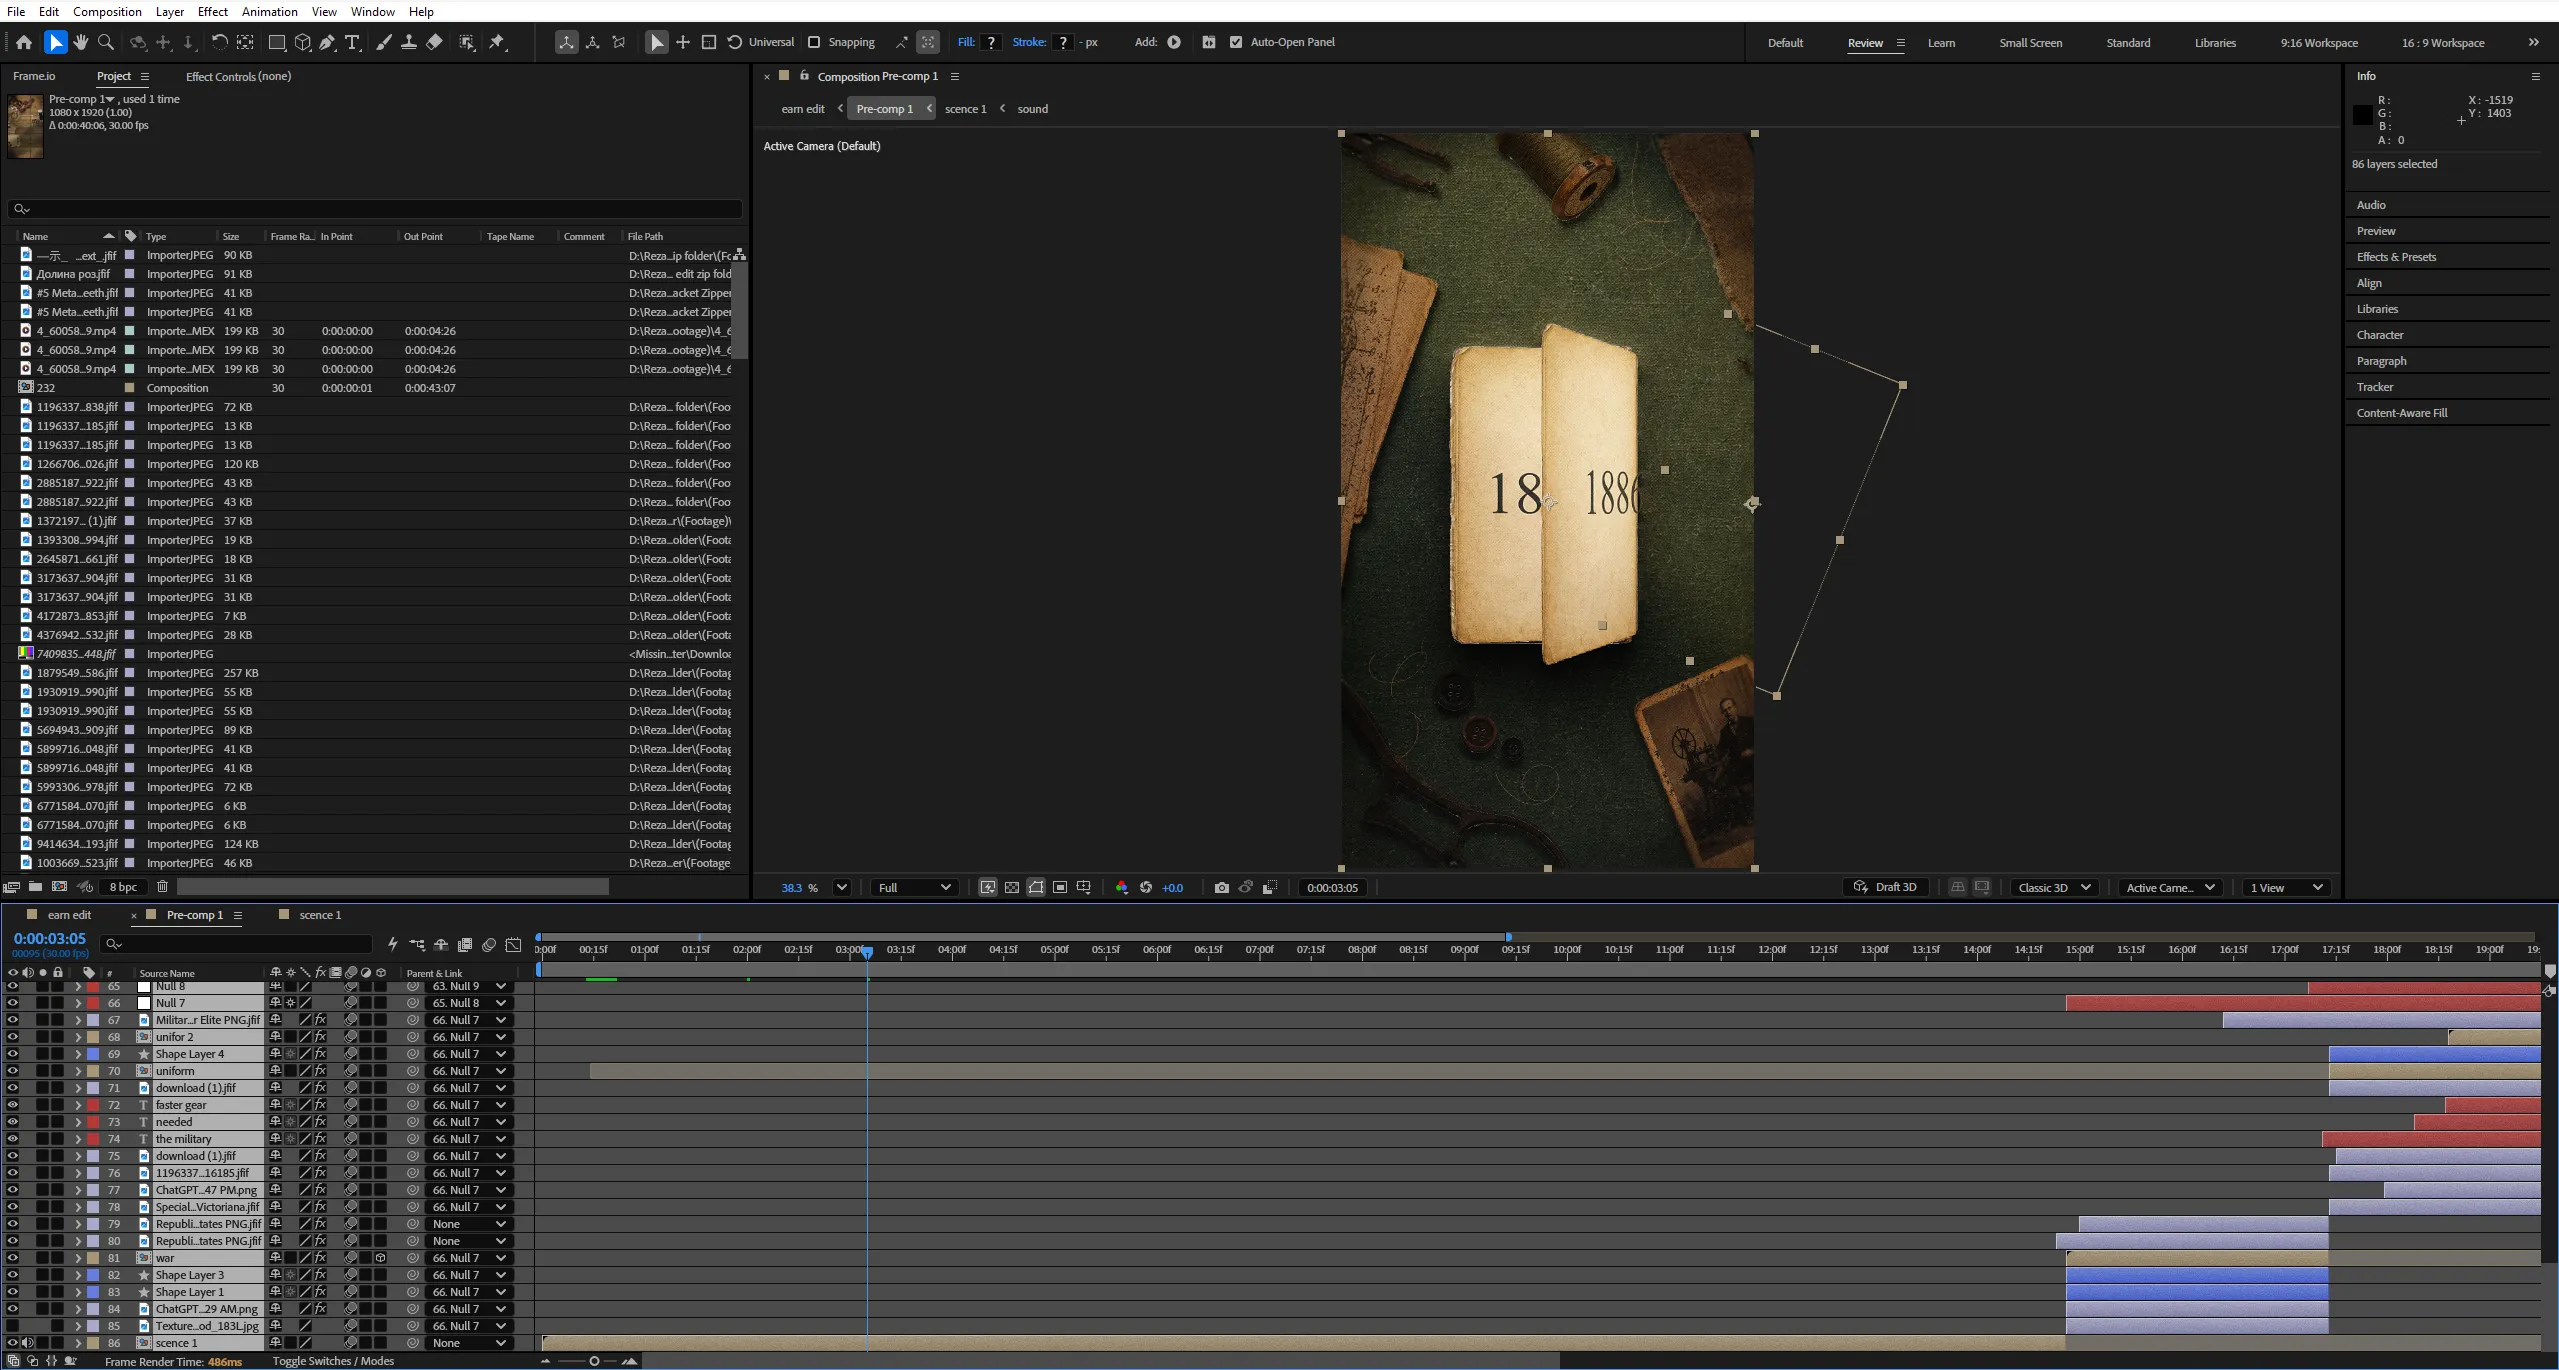
Task: Open the Graph Editor in timeline
Action: [513, 944]
